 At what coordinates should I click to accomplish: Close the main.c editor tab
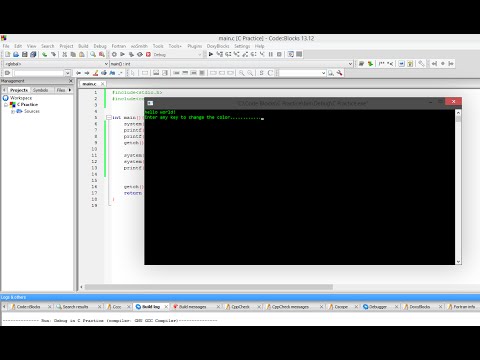(103, 84)
